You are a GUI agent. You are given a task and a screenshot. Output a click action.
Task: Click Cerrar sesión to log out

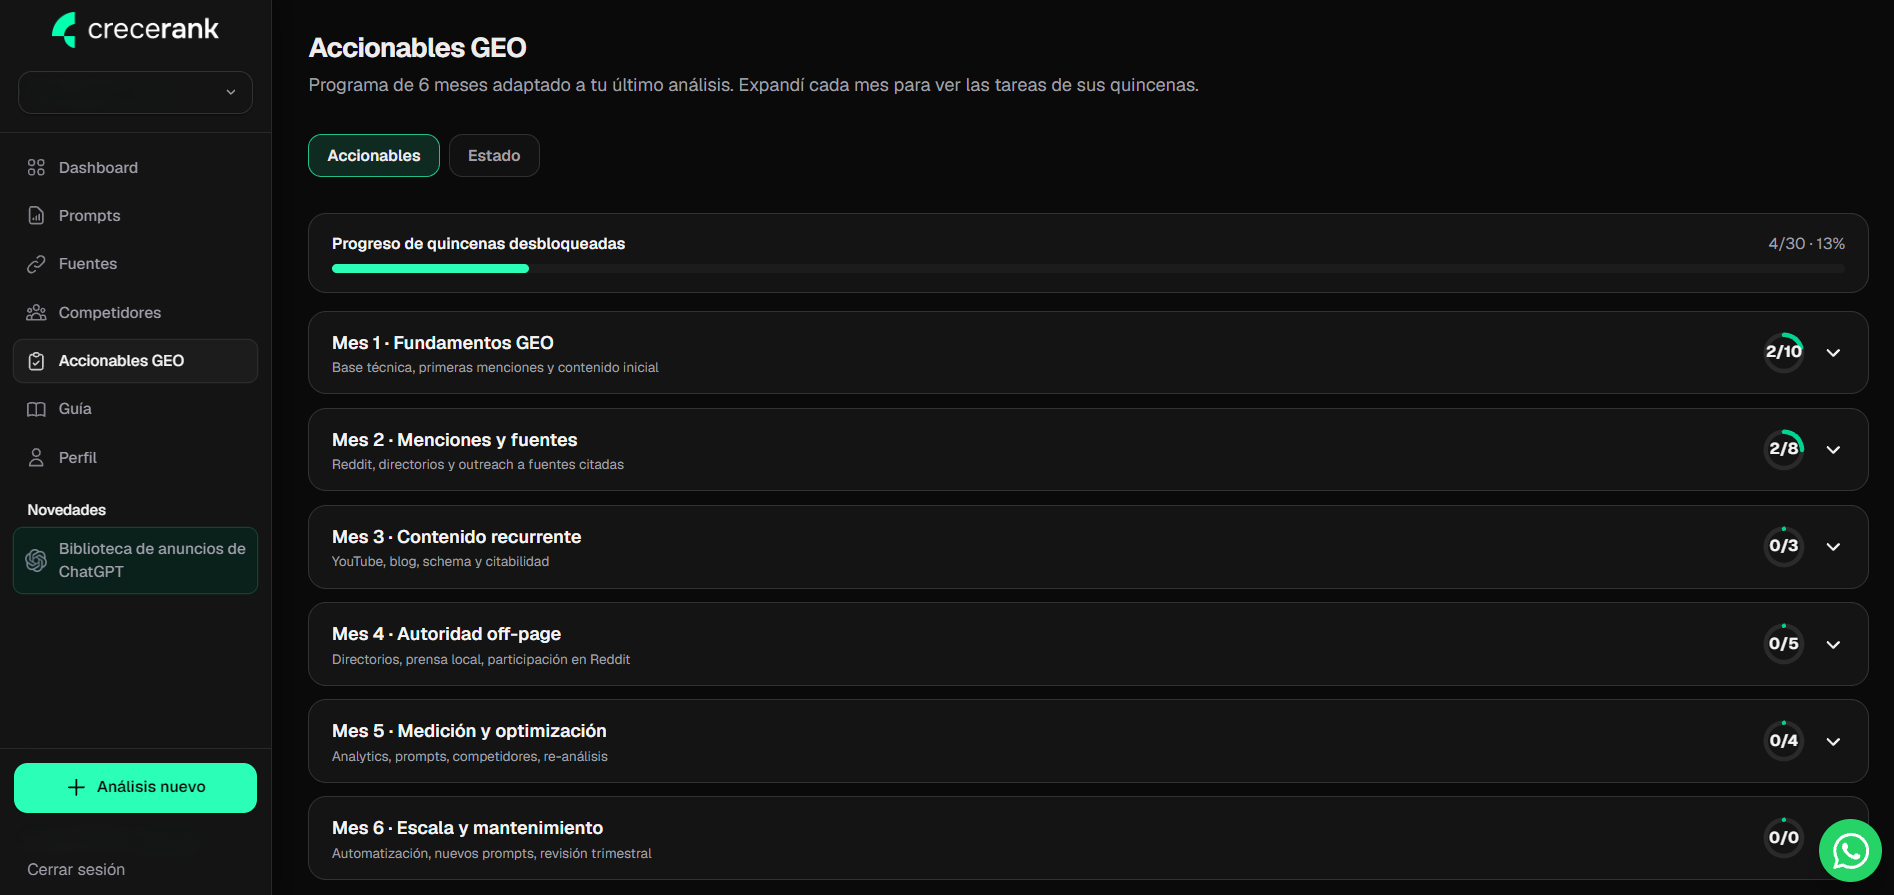click(76, 869)
